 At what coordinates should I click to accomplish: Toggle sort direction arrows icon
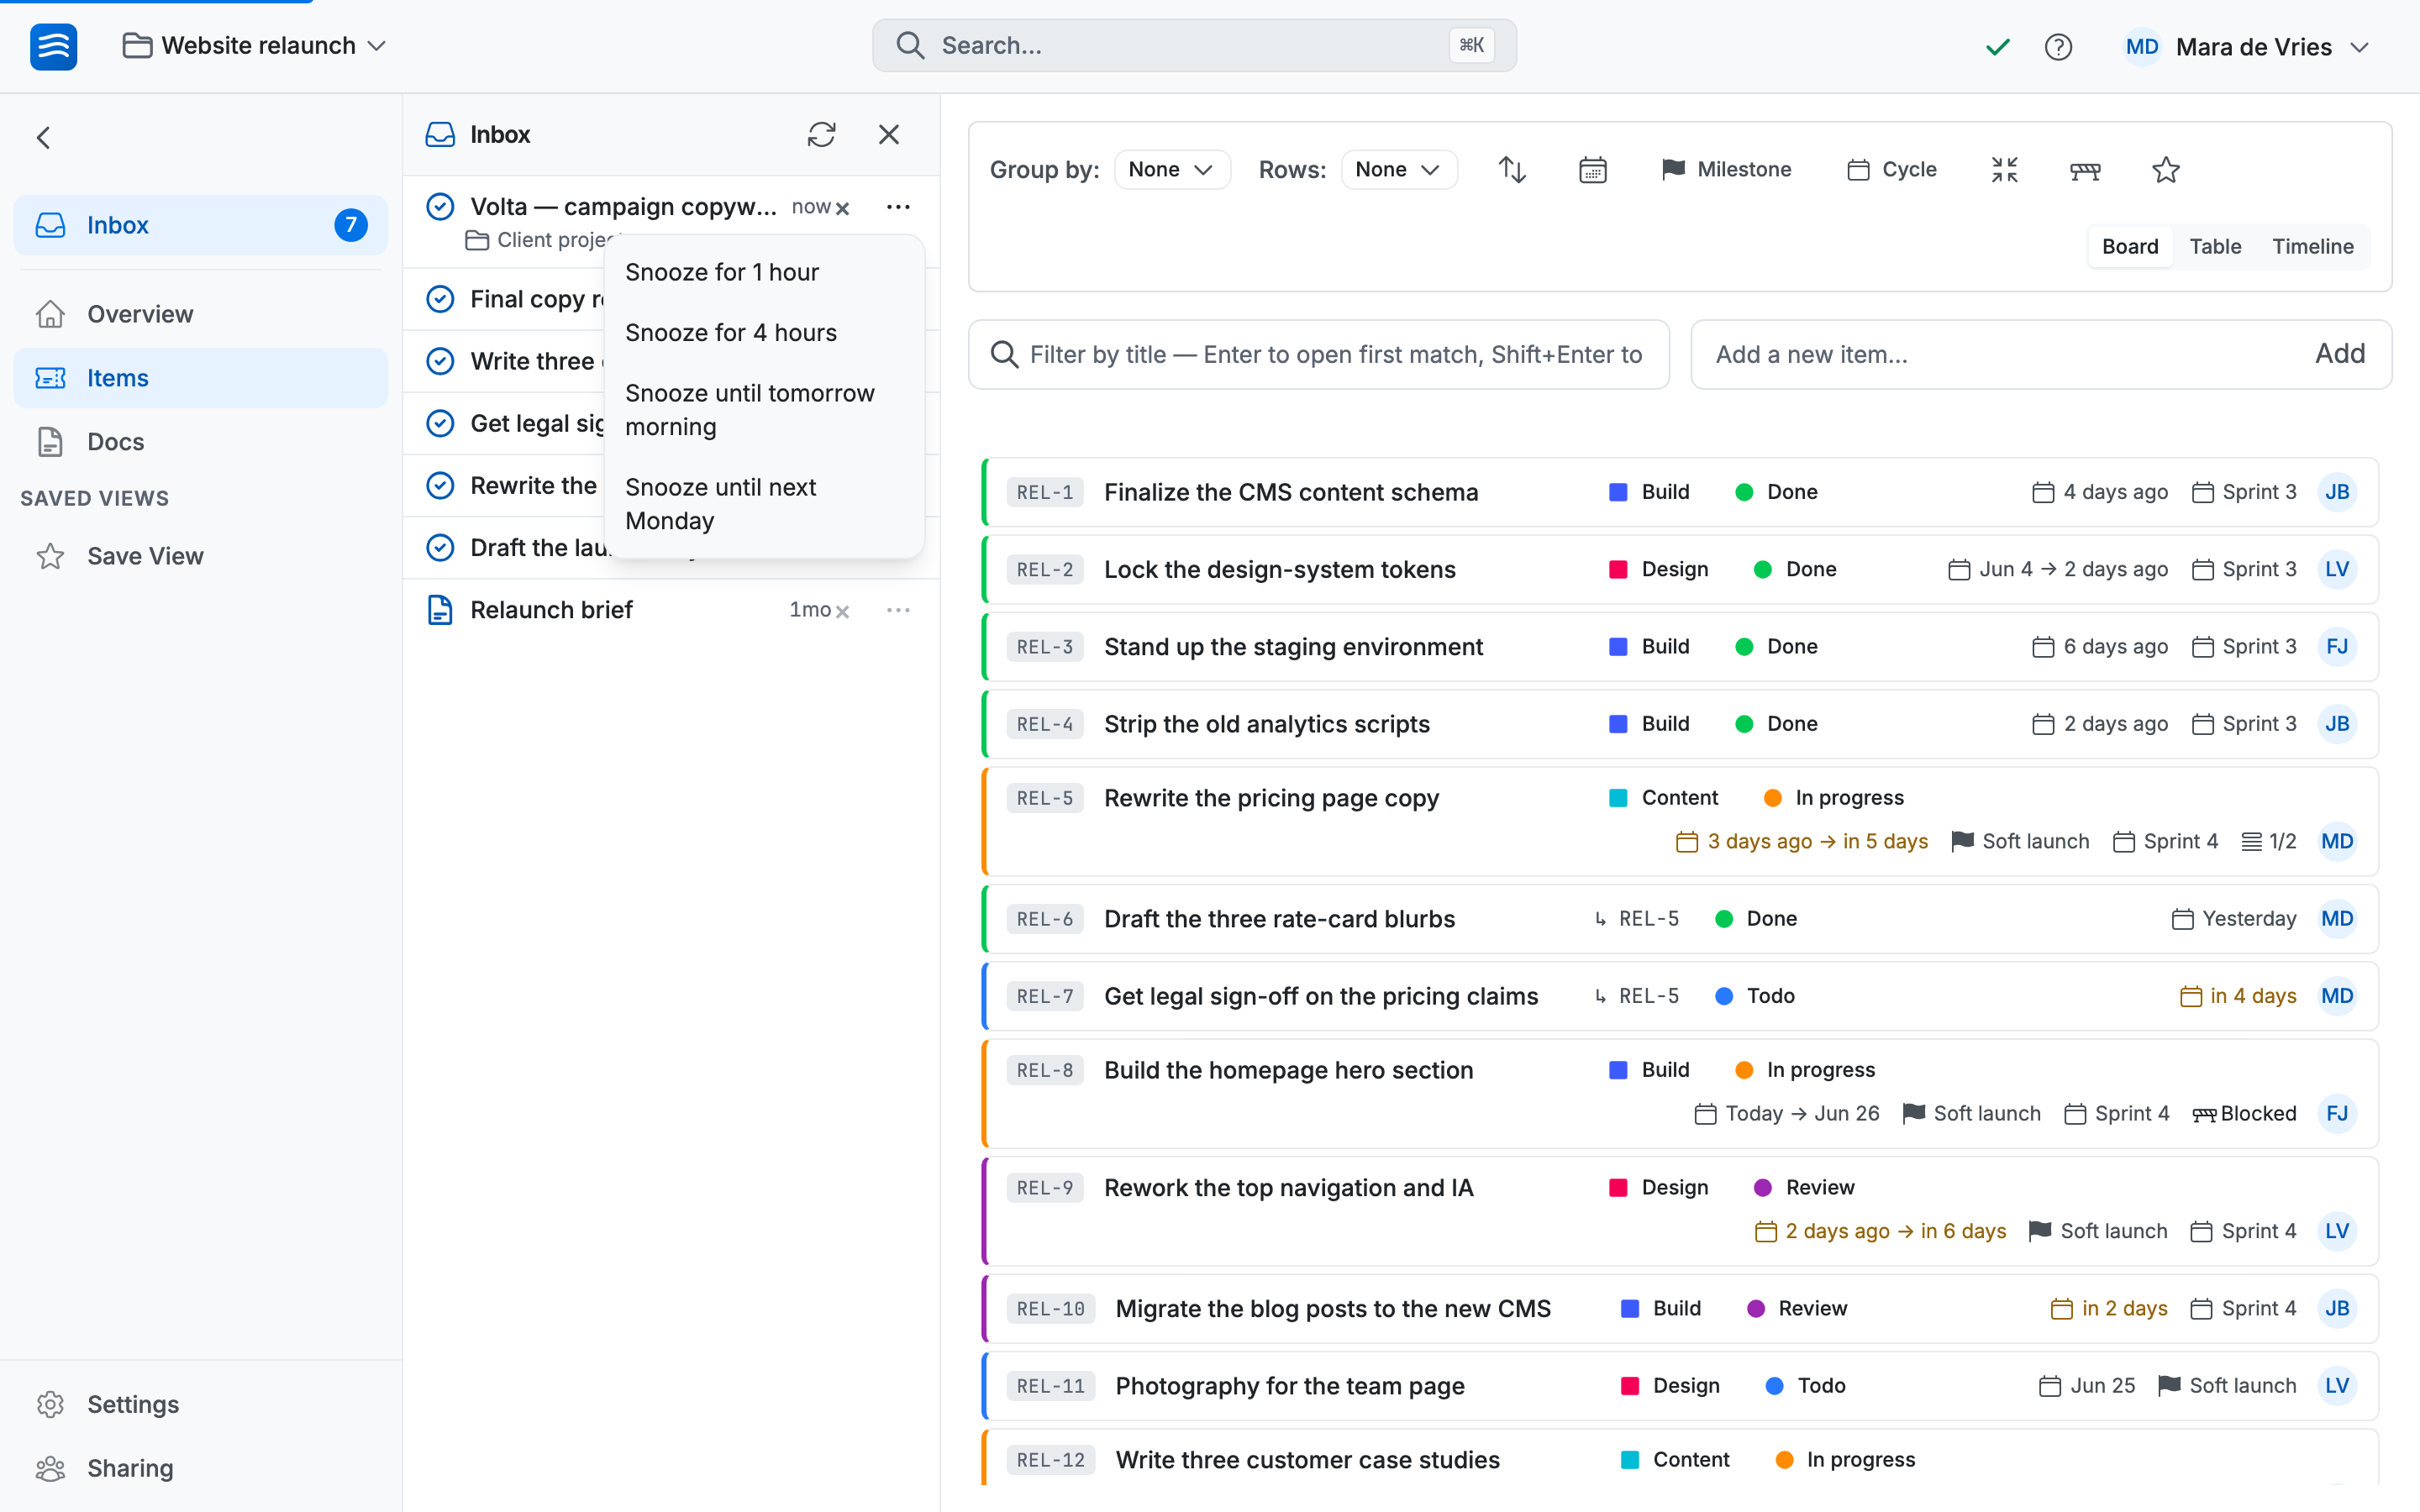tap(1512, 170)
